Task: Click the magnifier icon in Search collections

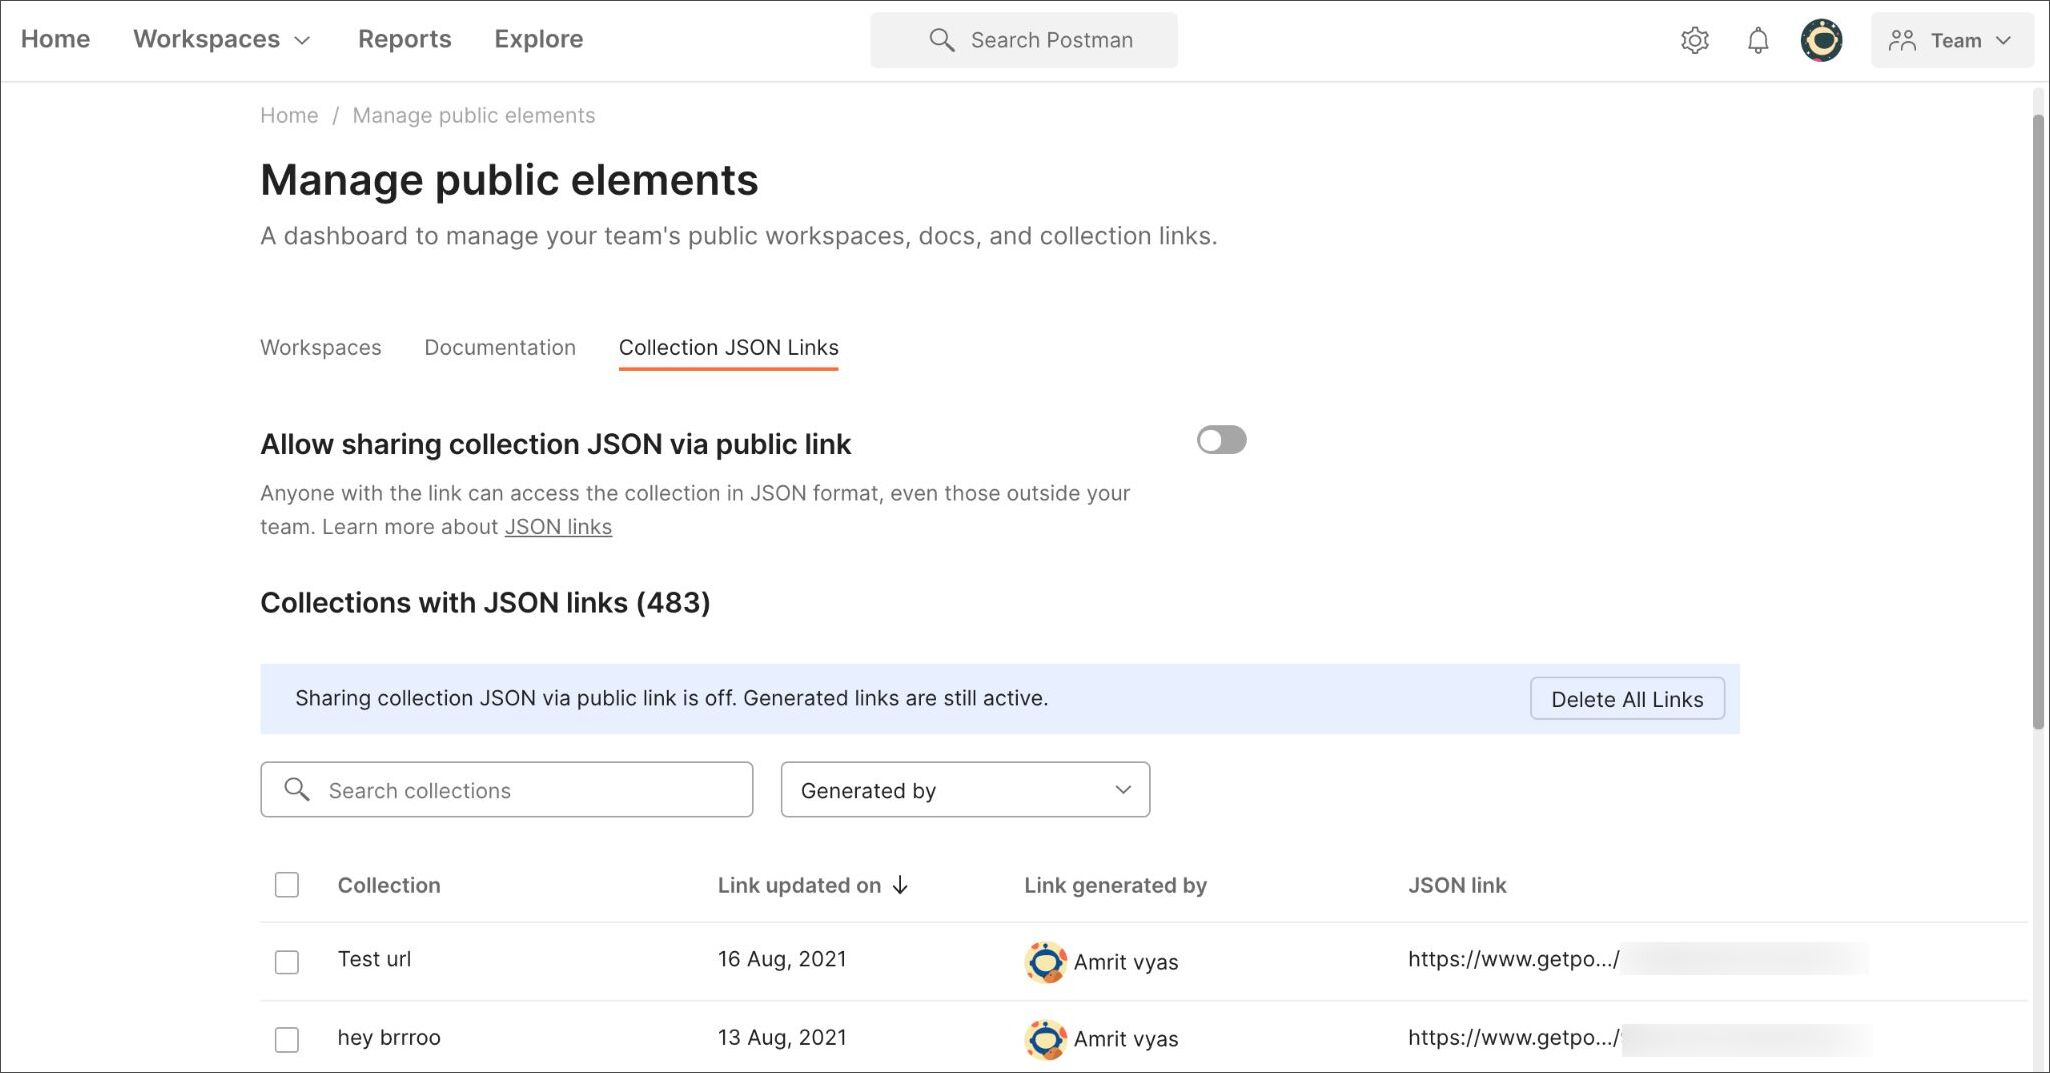Action: 296,789
